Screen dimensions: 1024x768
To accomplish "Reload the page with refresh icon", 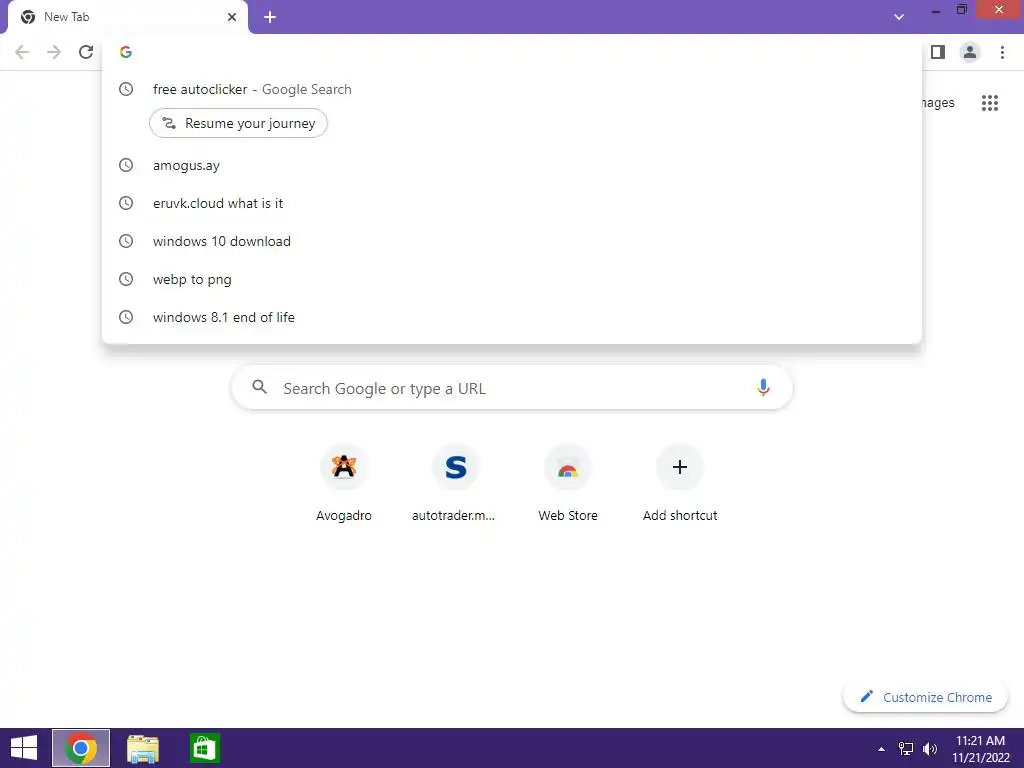I will [86, 52].
